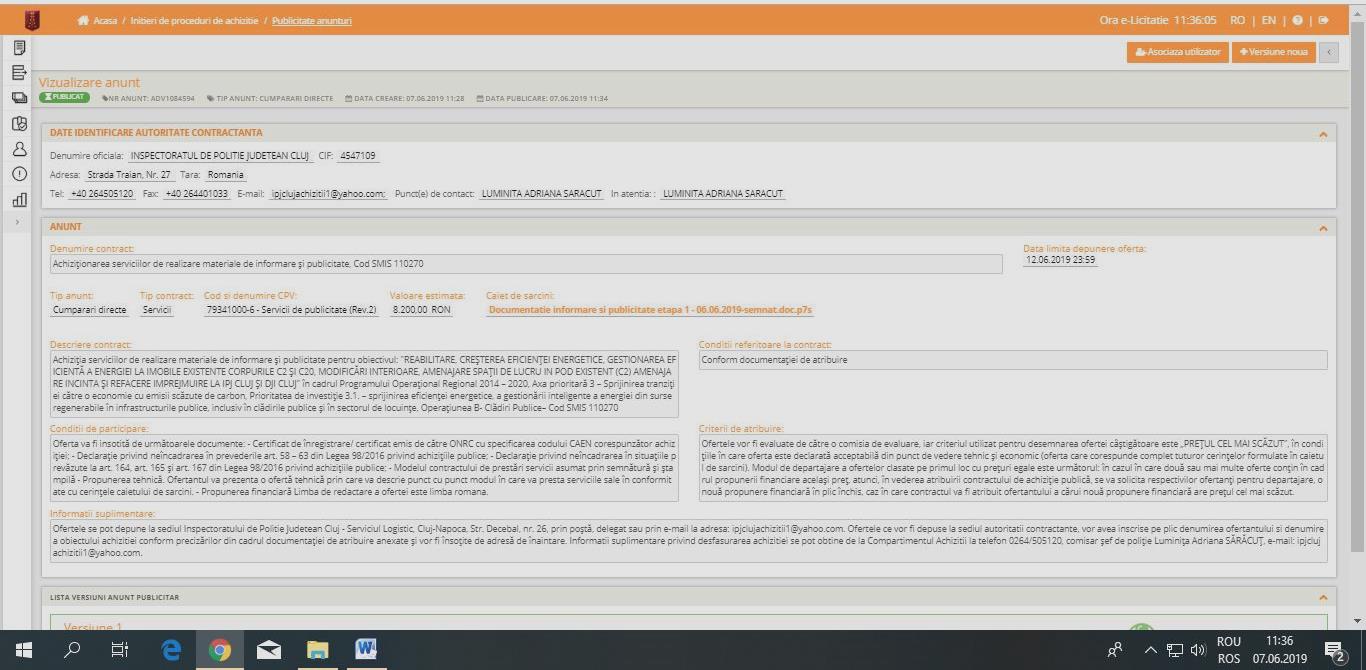The width and height of the screenshot is (1366, 670).
Task: Open Publicitate anunturi breadcrumb link
Action: [311, 21]
